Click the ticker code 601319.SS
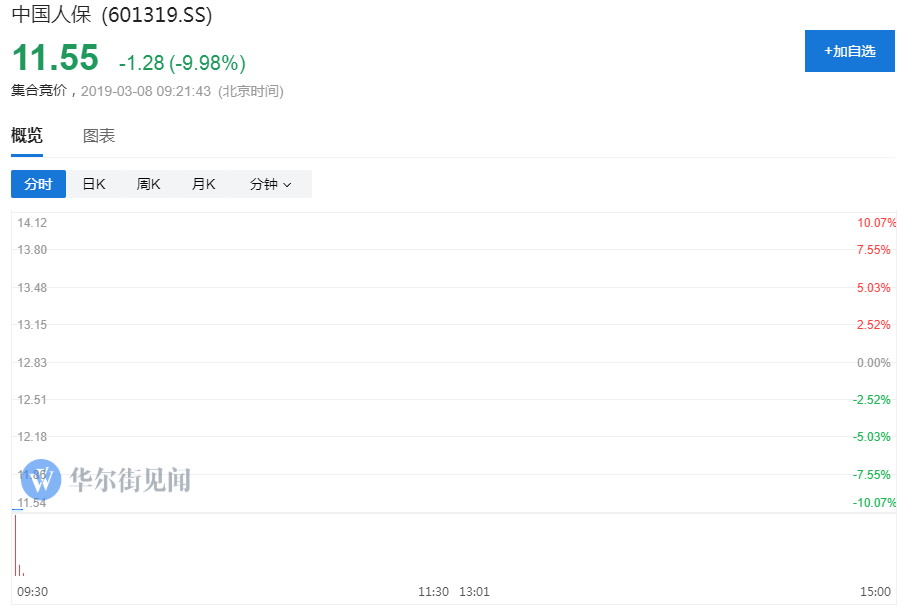The image size is (915, 614). [x=157, y=16]
